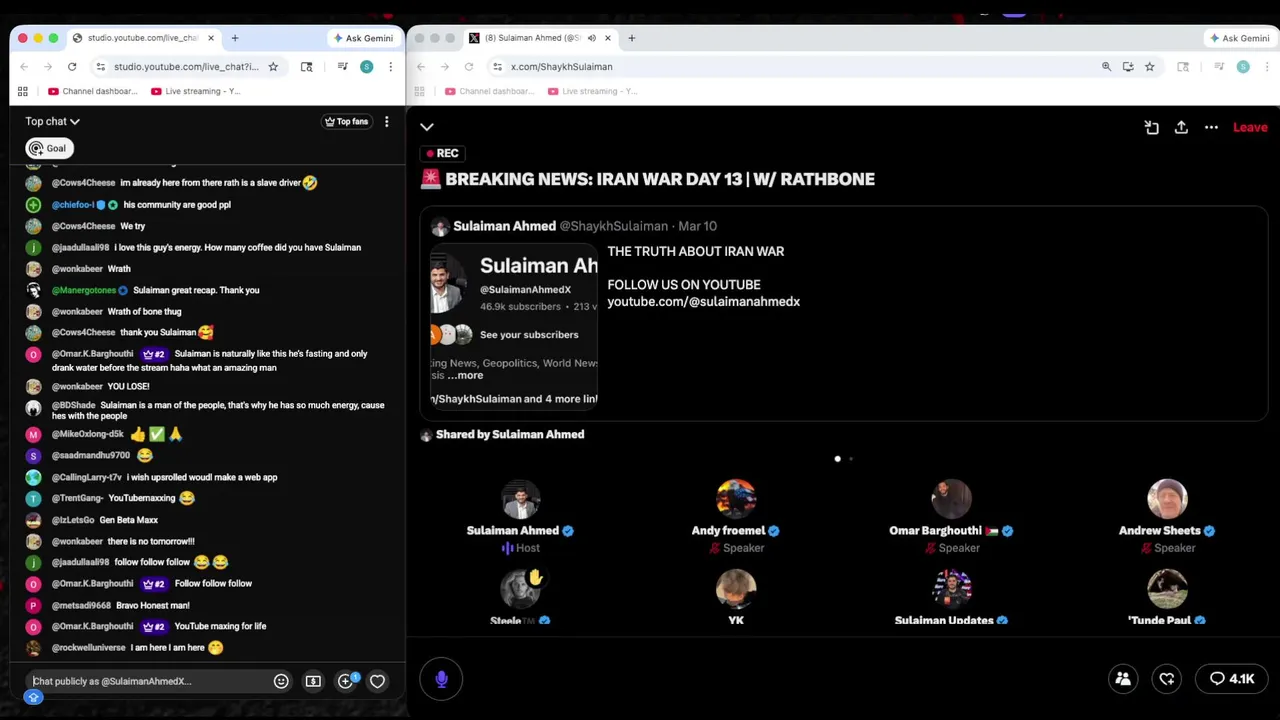Open the heart-plus reactions icon in the Space
Image resolution: width=1280 pixels, height=720 pixels.
[x=1167, y=679]
